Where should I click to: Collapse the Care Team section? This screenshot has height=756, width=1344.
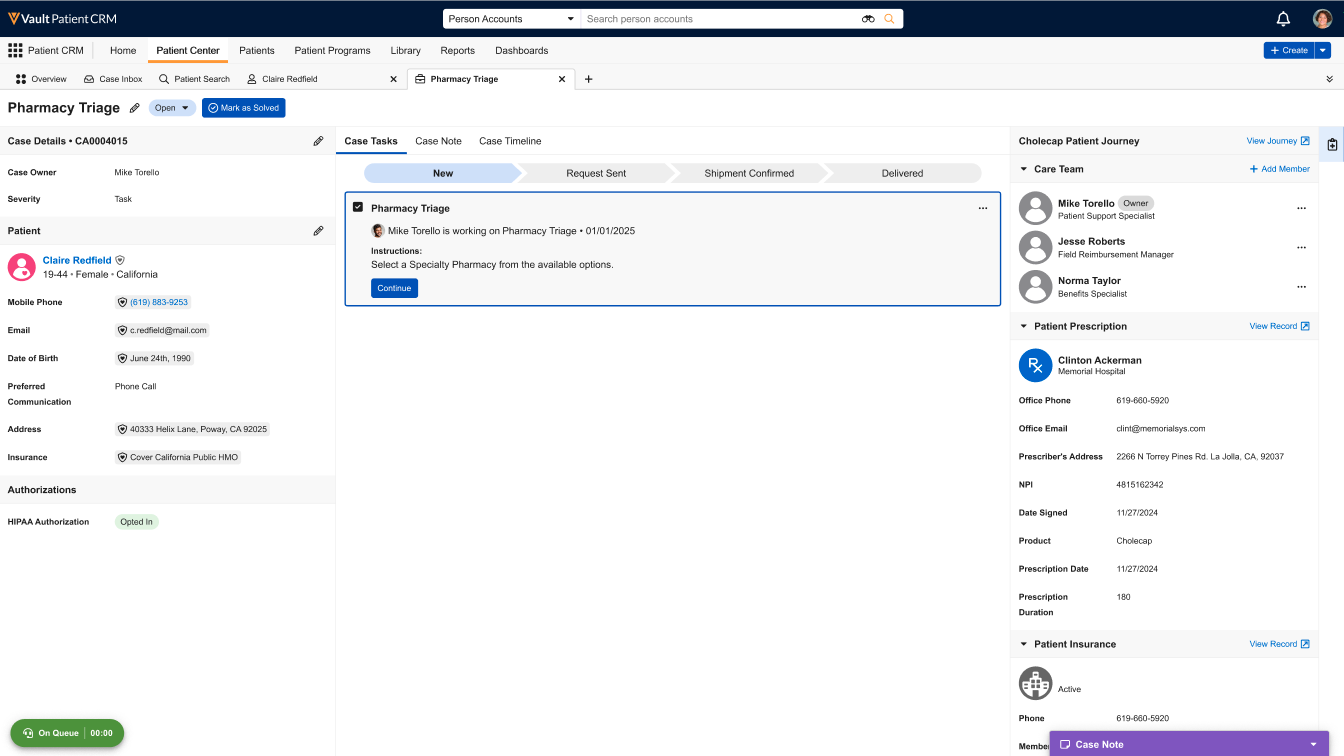click(1024, 169)
